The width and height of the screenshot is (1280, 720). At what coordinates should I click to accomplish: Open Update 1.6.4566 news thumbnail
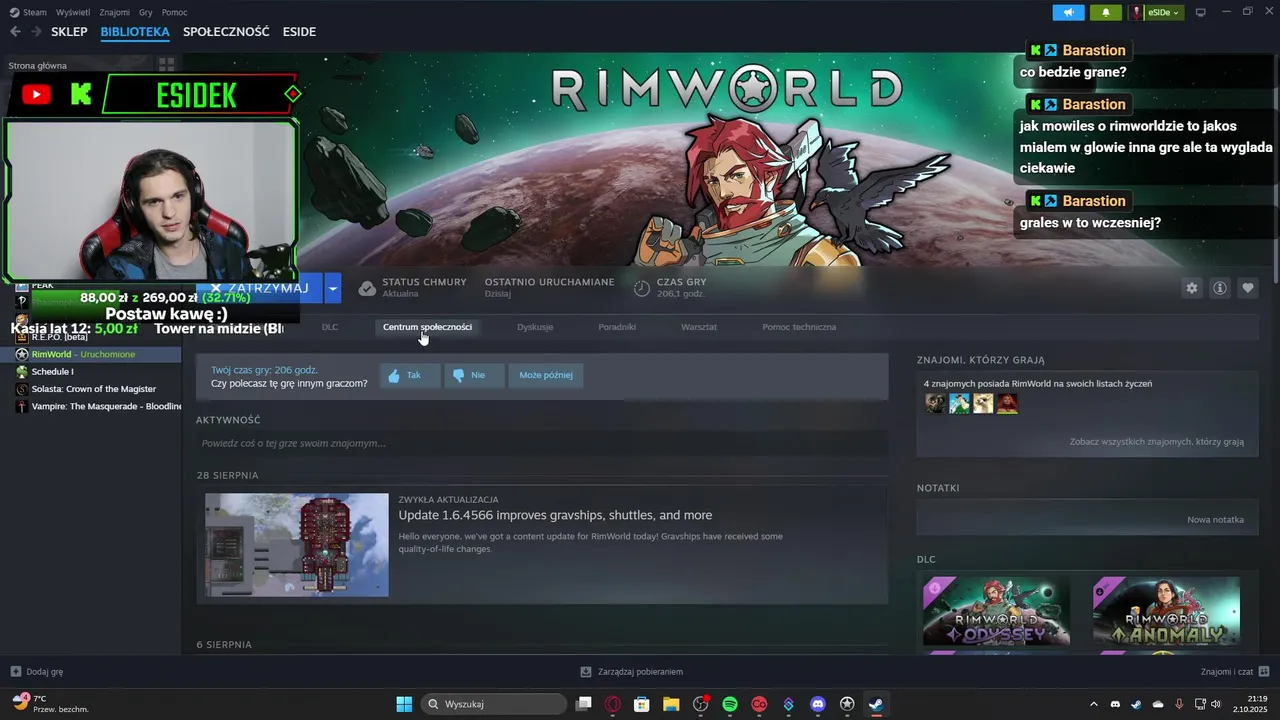click(297, 545)
